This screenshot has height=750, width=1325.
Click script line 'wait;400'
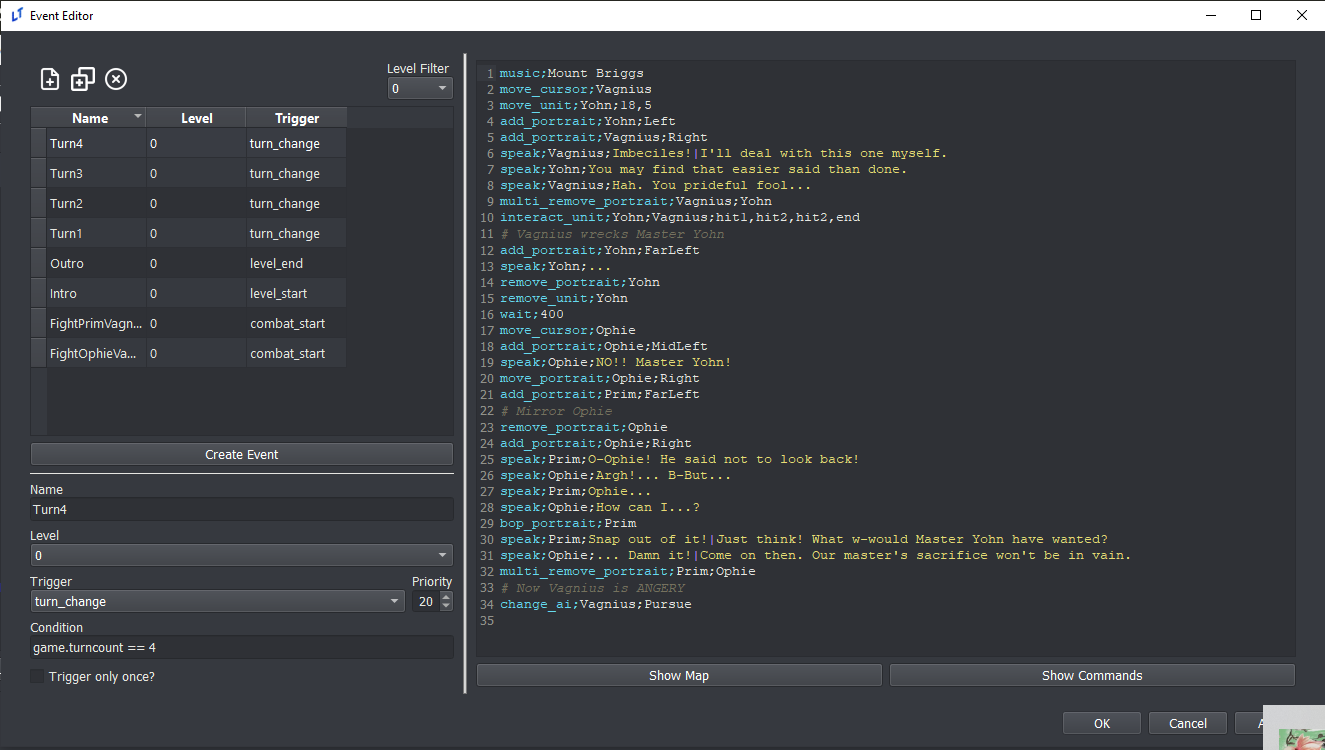point(532,314)
